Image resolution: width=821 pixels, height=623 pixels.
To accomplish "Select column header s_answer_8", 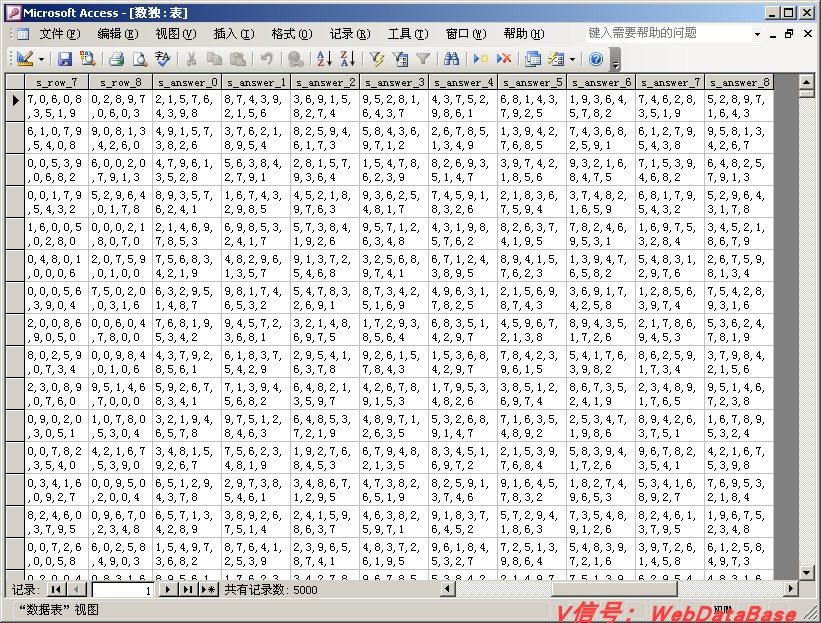I will coord(738,82).
